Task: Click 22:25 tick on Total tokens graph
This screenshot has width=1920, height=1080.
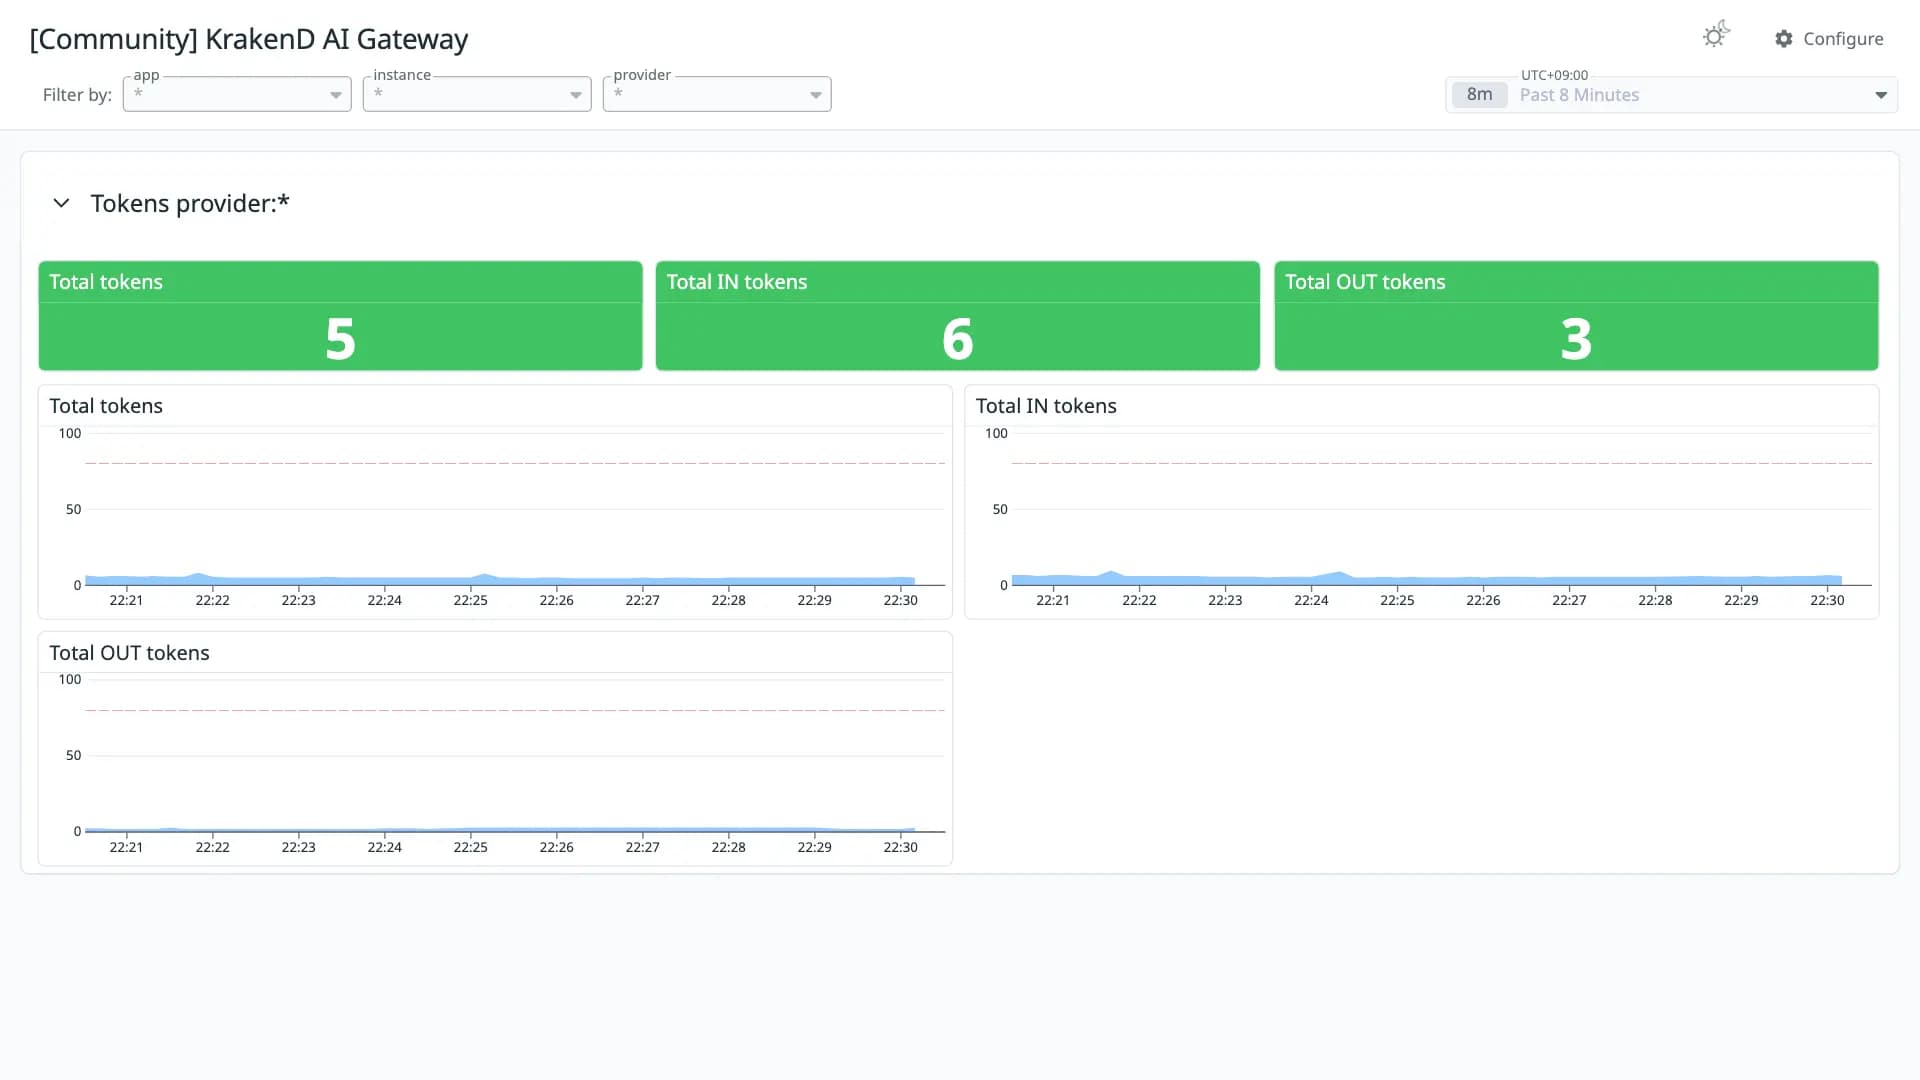Action: (470, 600)
